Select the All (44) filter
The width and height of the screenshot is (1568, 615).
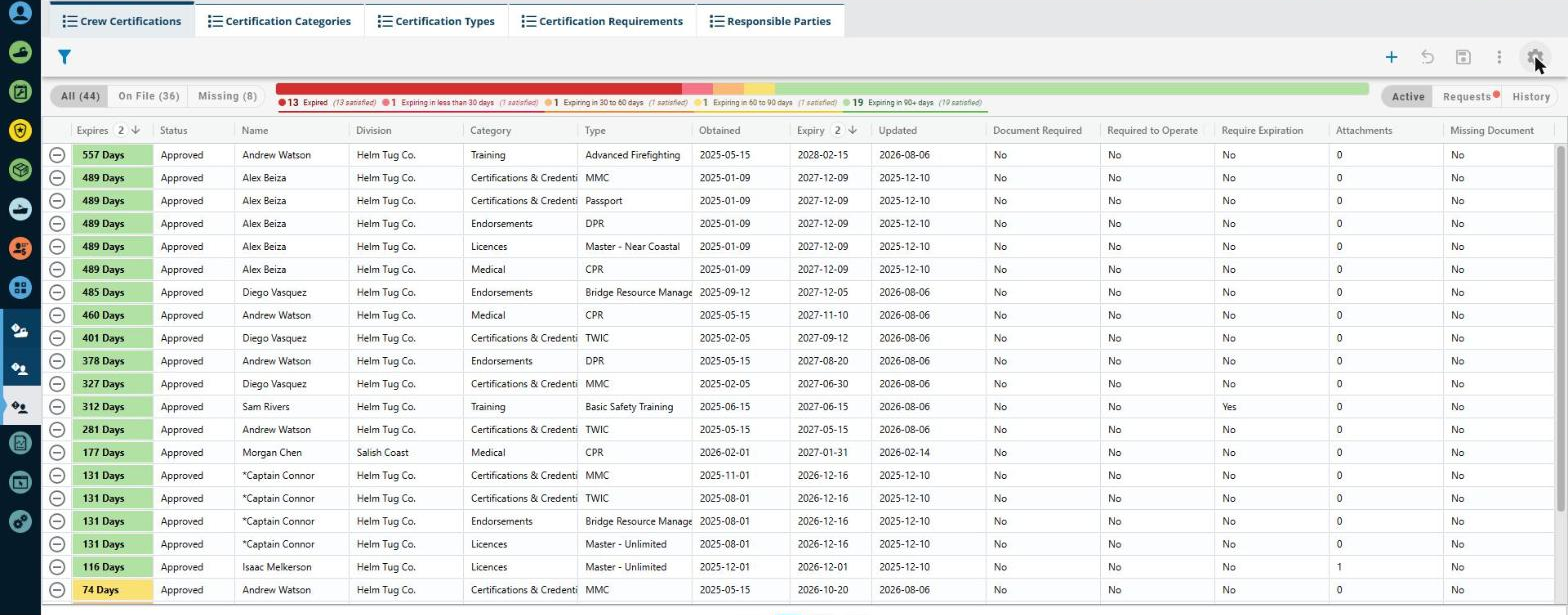pos(79,96)
